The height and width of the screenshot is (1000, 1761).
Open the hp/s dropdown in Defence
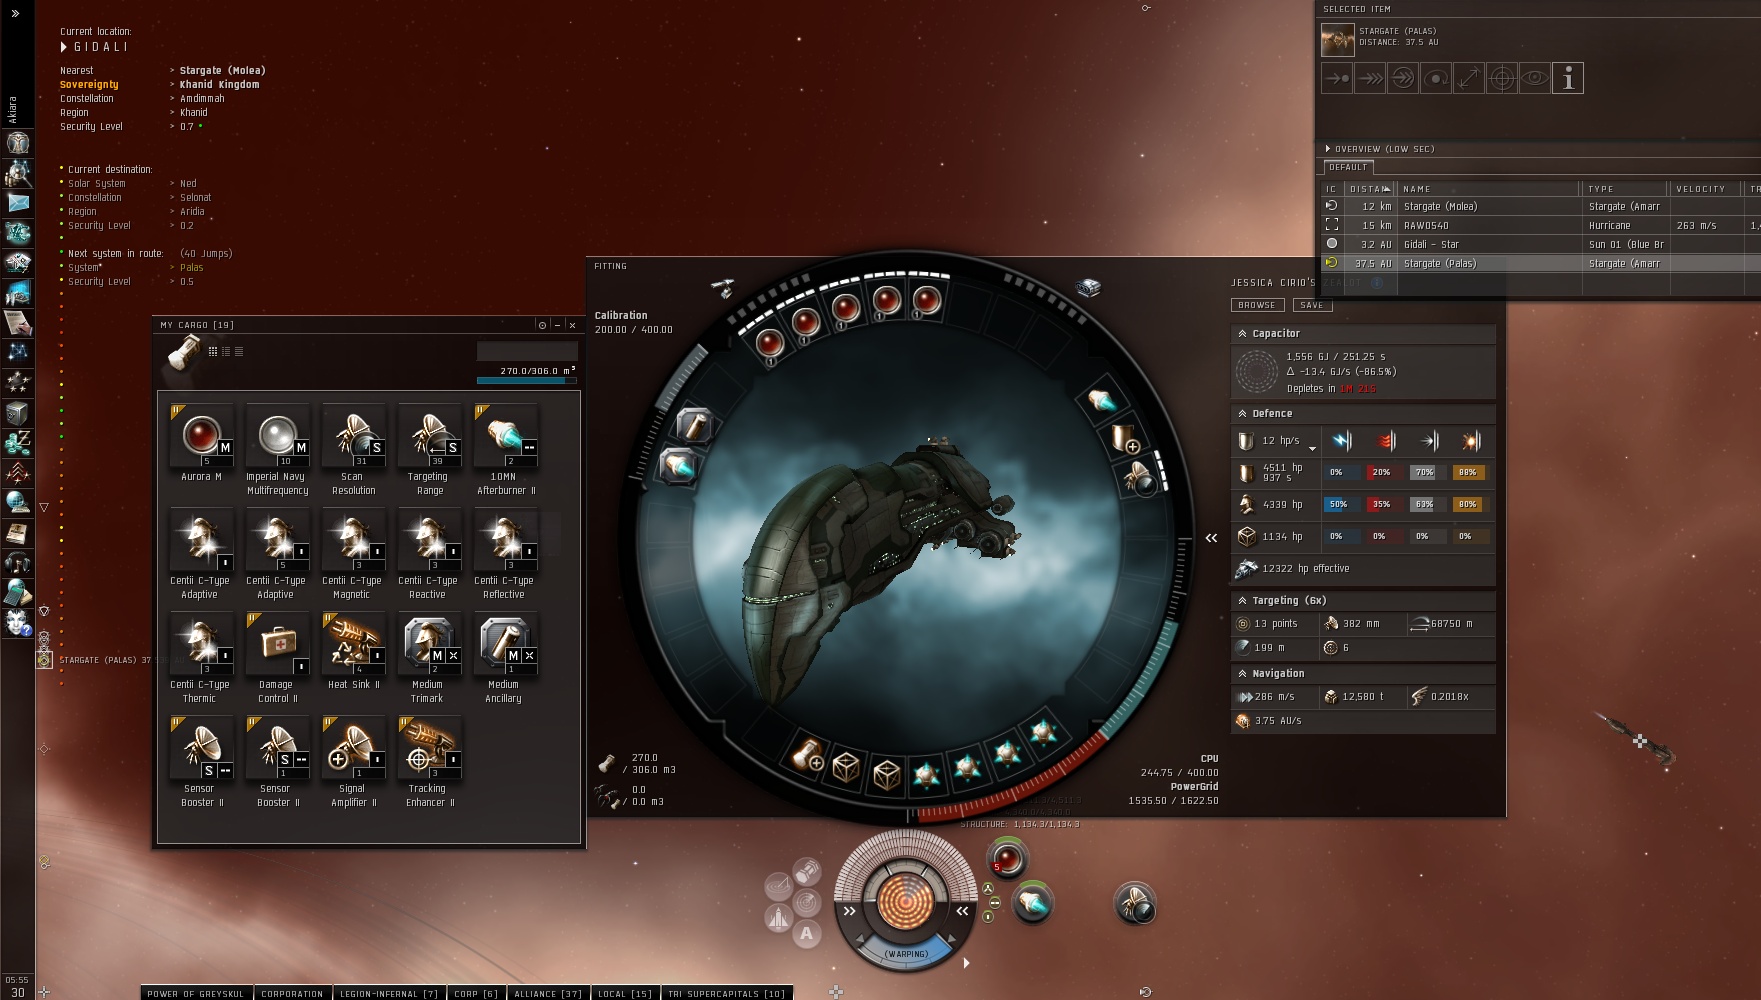[1312, 449]
